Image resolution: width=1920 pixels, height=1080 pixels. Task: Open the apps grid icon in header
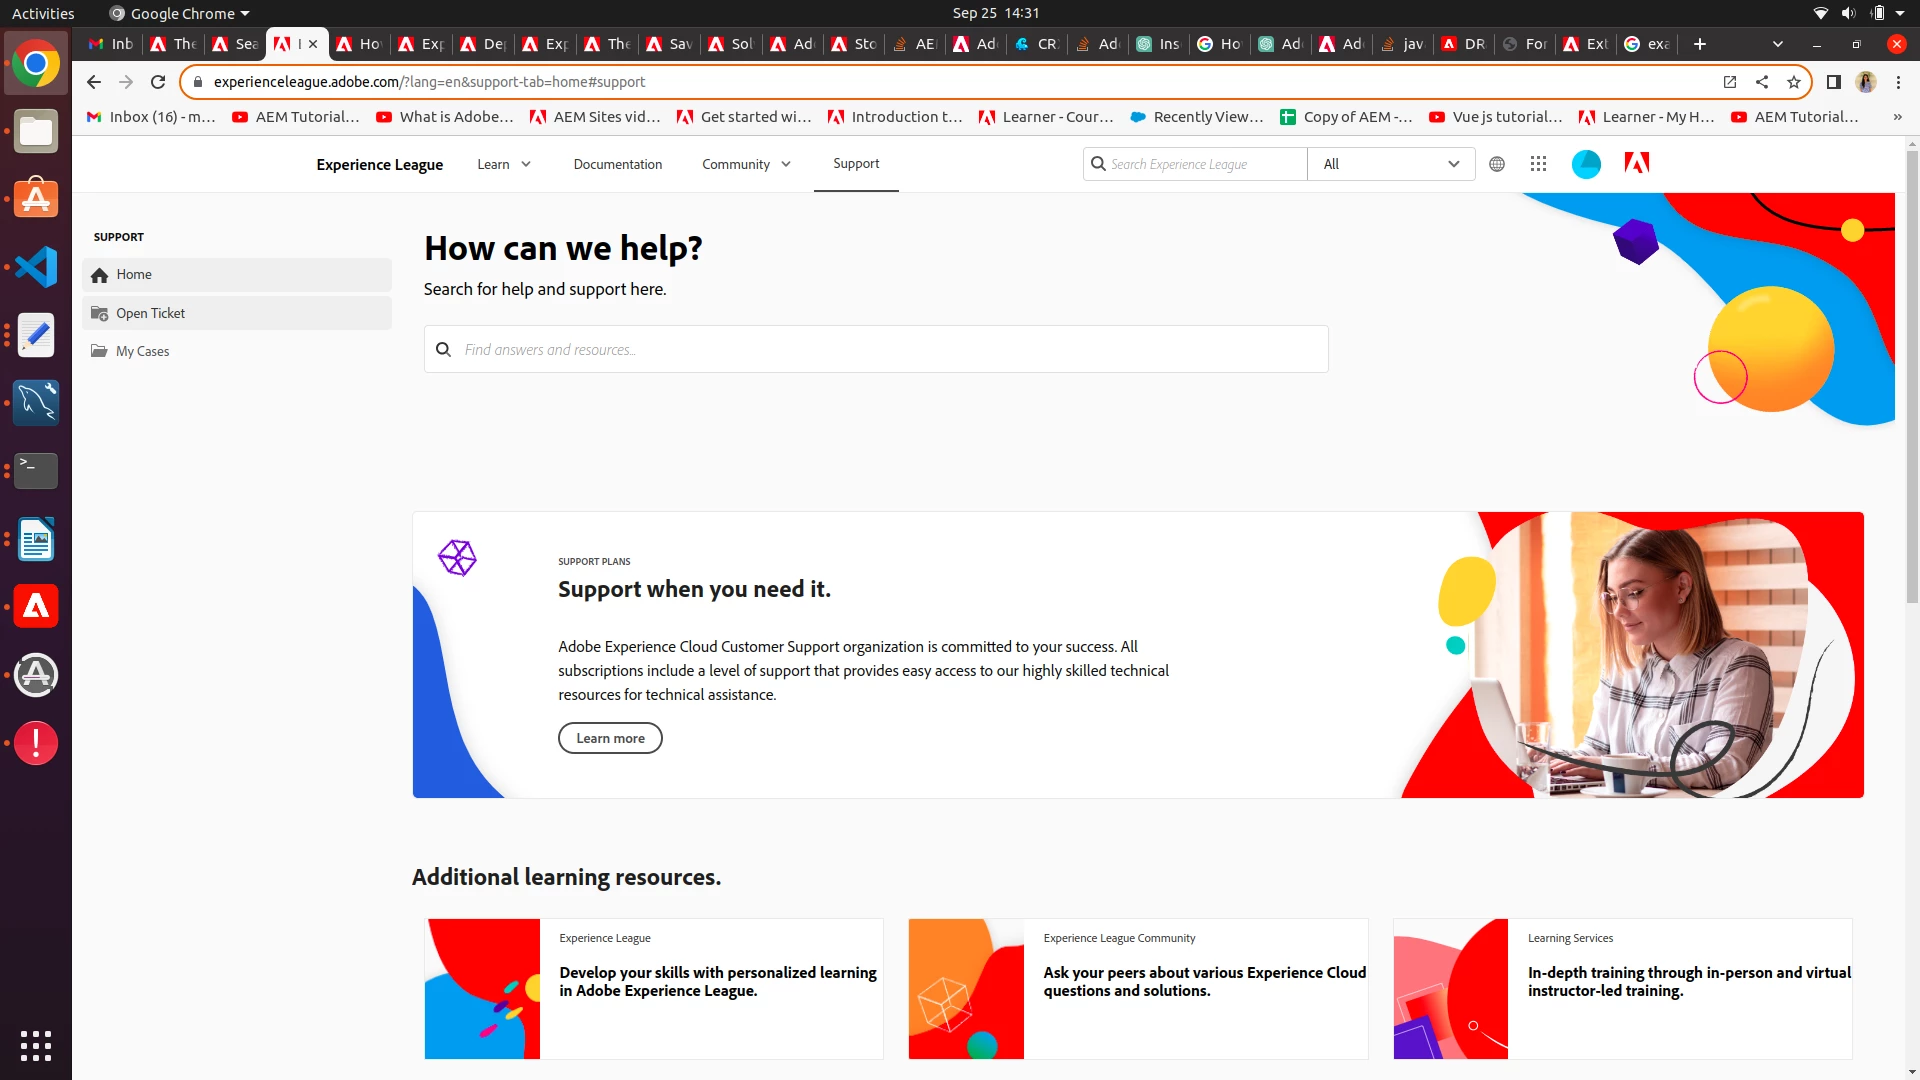pos(1538,164)
